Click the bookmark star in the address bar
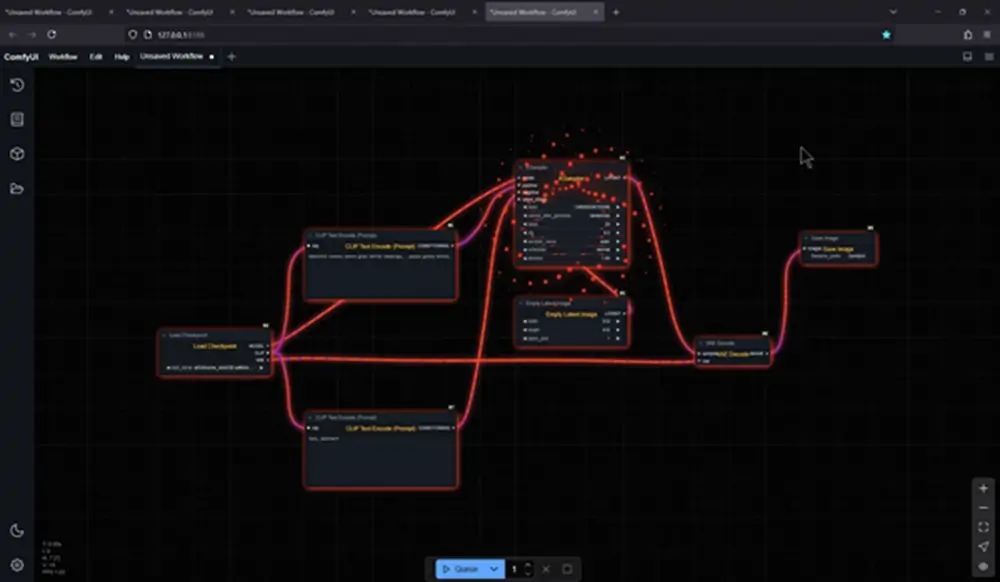Viewport: 1000px width, 582px height. pyautogui.click(x=886, y=34)
